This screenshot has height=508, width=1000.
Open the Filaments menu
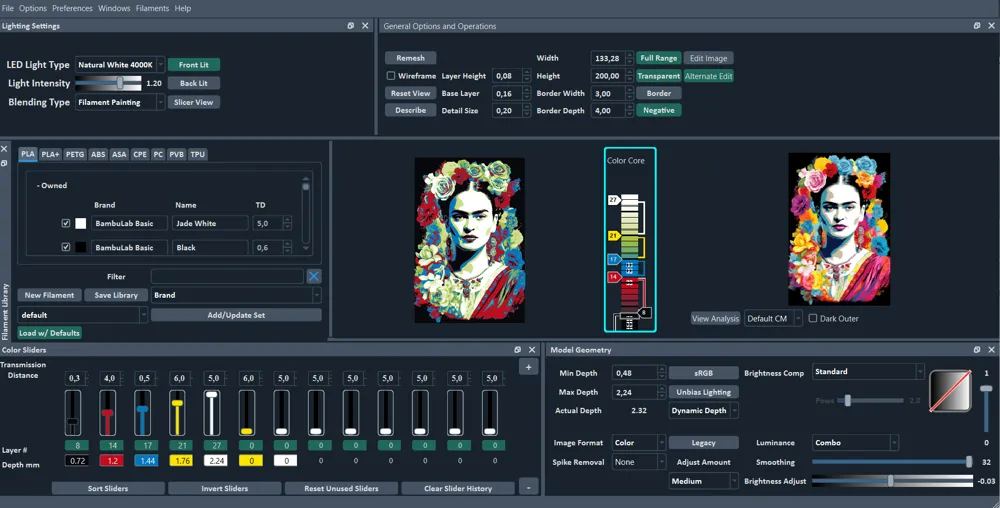(x=152, y=8)
